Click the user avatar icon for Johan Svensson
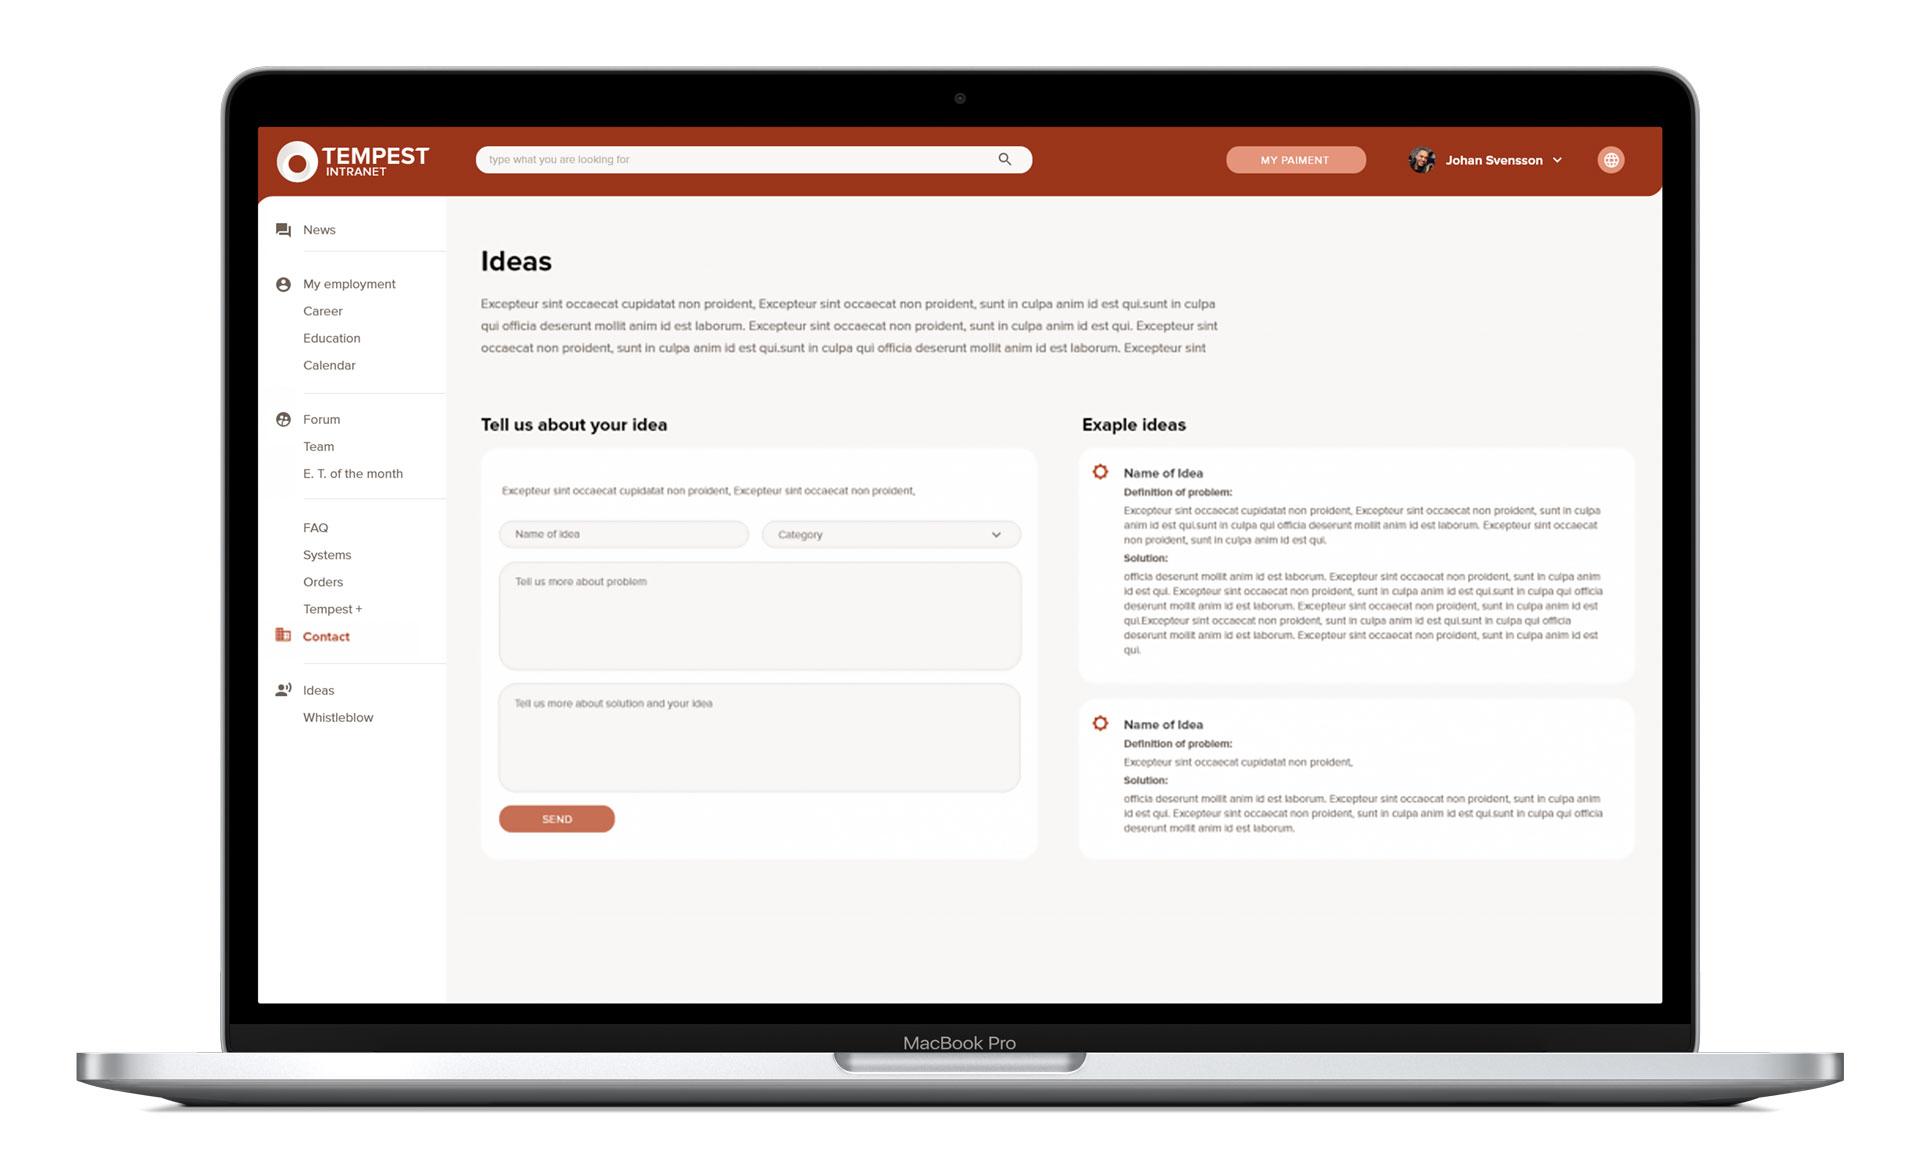 pos(1424,159)
